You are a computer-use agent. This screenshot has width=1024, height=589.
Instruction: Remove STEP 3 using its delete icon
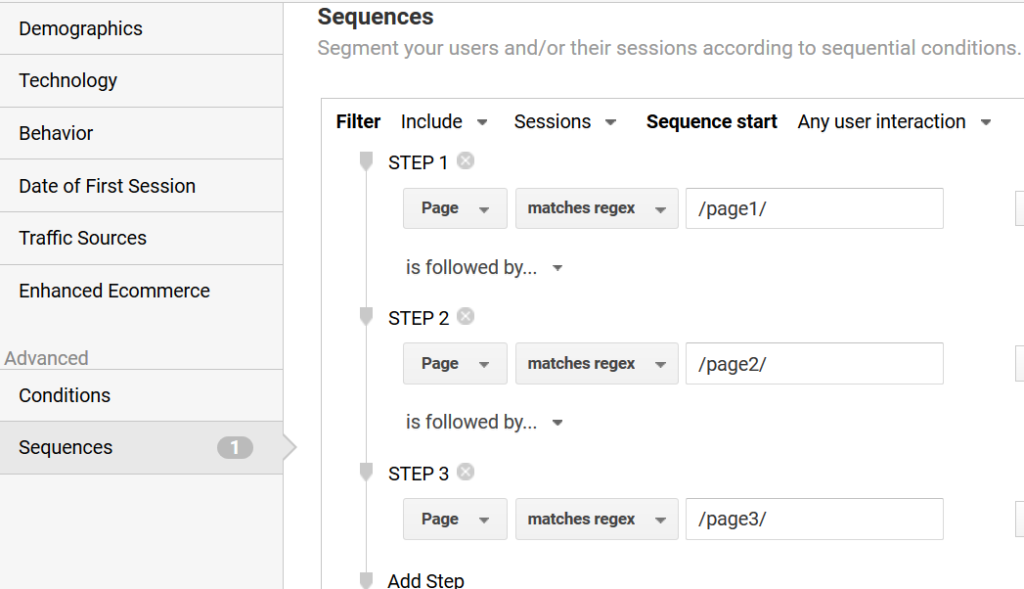click(x=465, y=472)
